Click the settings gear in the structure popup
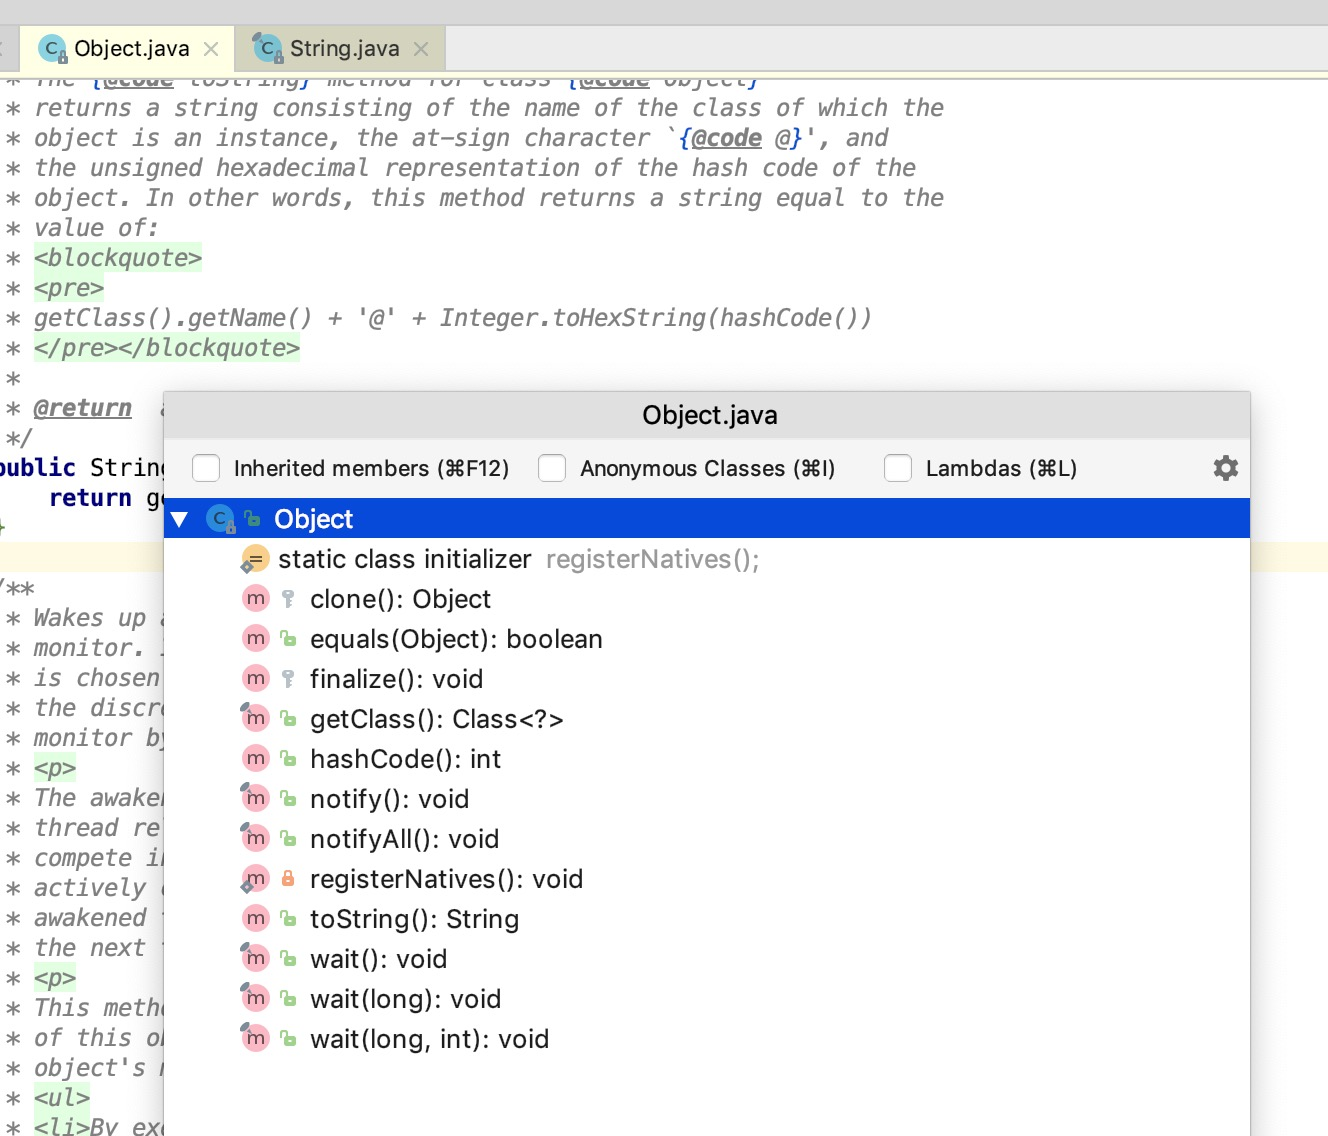Image resolution: width=1328 pixels, height=1136 pixels. click(x=1225, y=467)
